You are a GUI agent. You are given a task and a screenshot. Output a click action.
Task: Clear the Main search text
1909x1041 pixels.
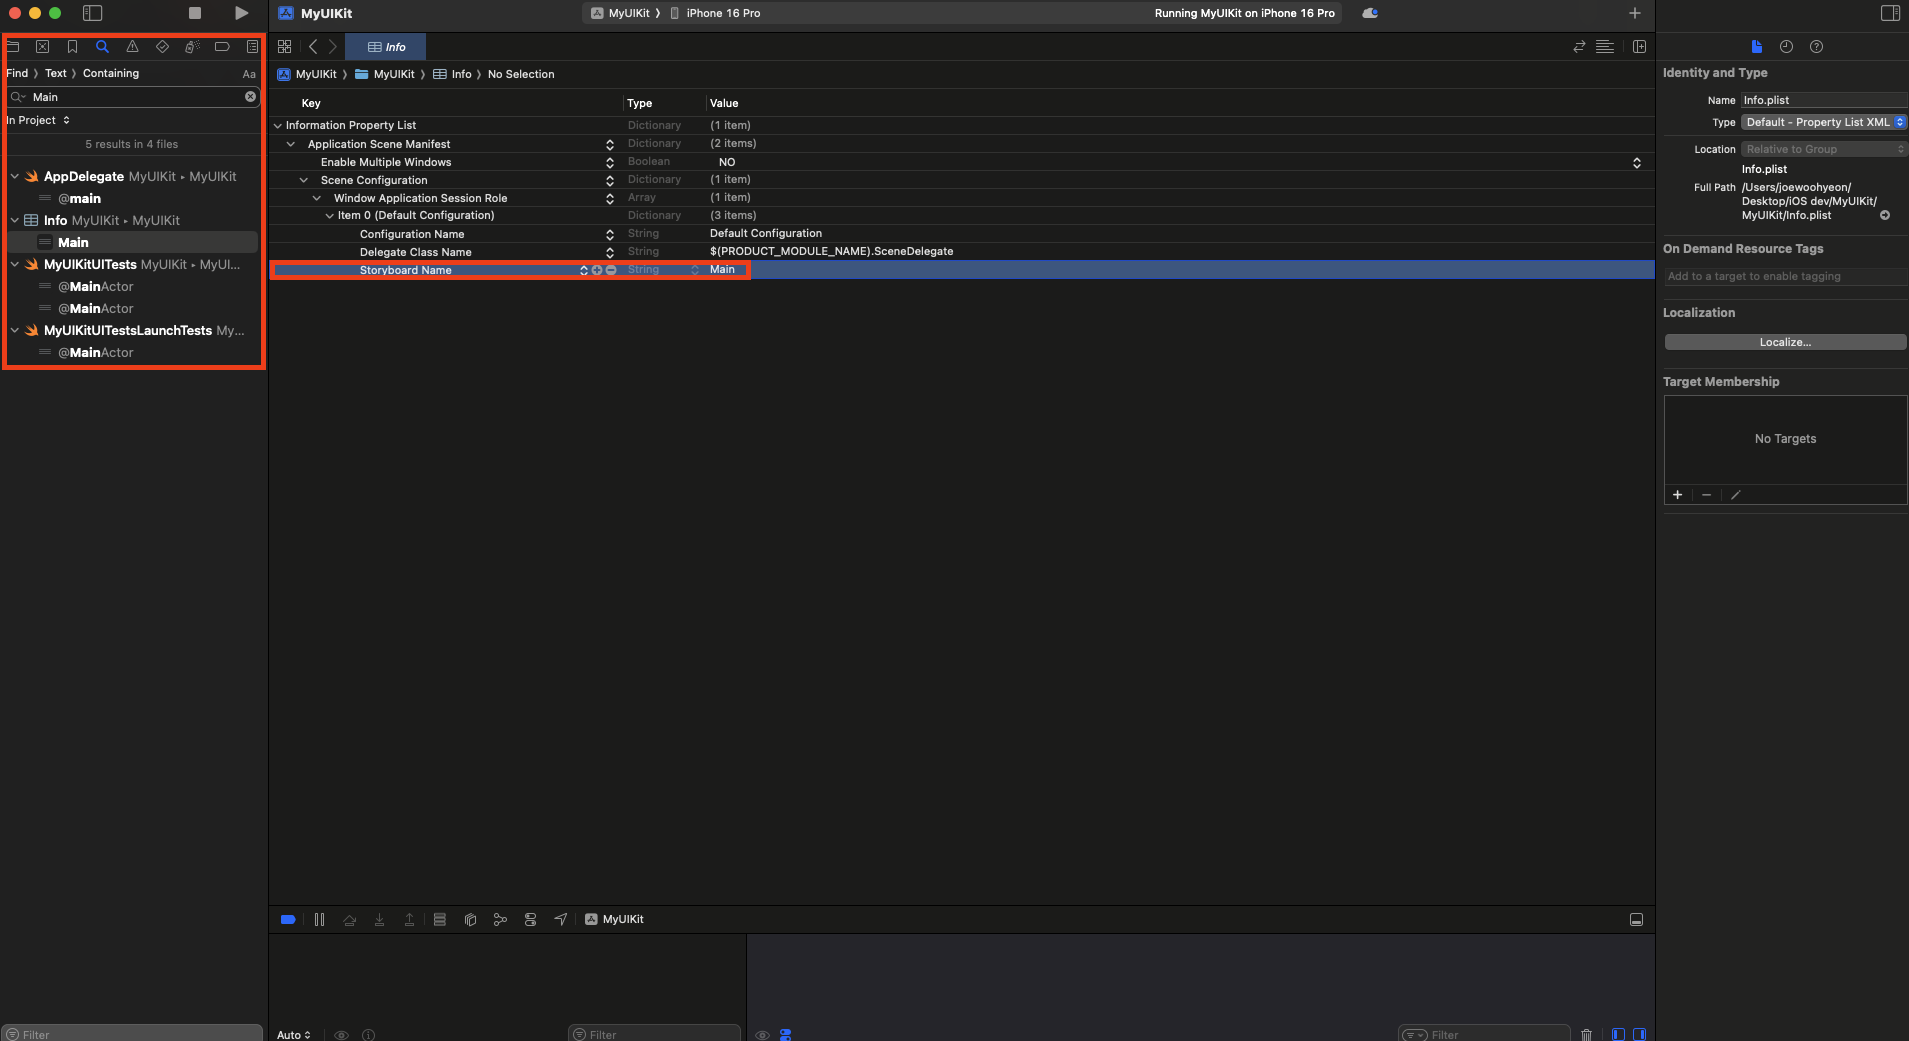tap(250, 97)
